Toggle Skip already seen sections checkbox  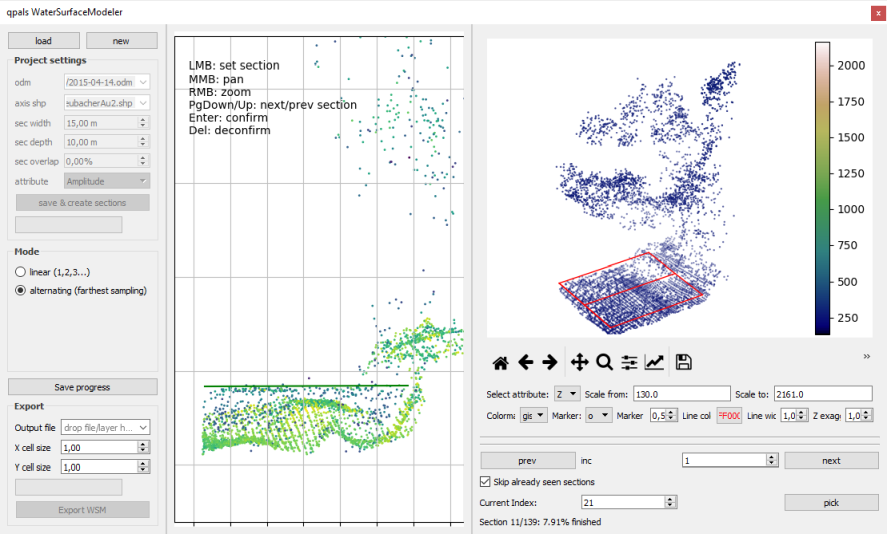(486, 482)
